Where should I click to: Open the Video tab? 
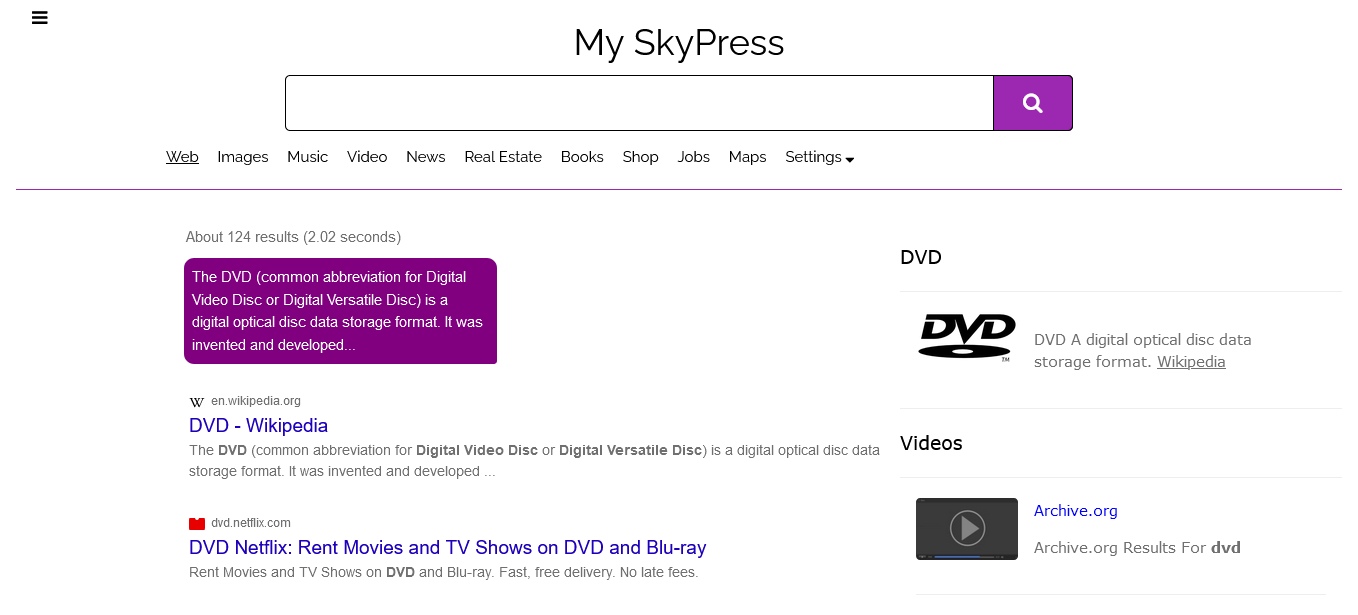click(367, 157)
